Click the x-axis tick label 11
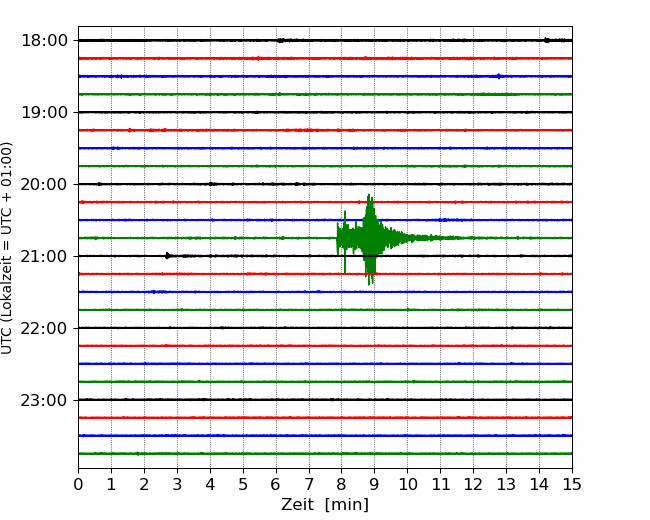This screenshot has width=650, height=520. 441,484
